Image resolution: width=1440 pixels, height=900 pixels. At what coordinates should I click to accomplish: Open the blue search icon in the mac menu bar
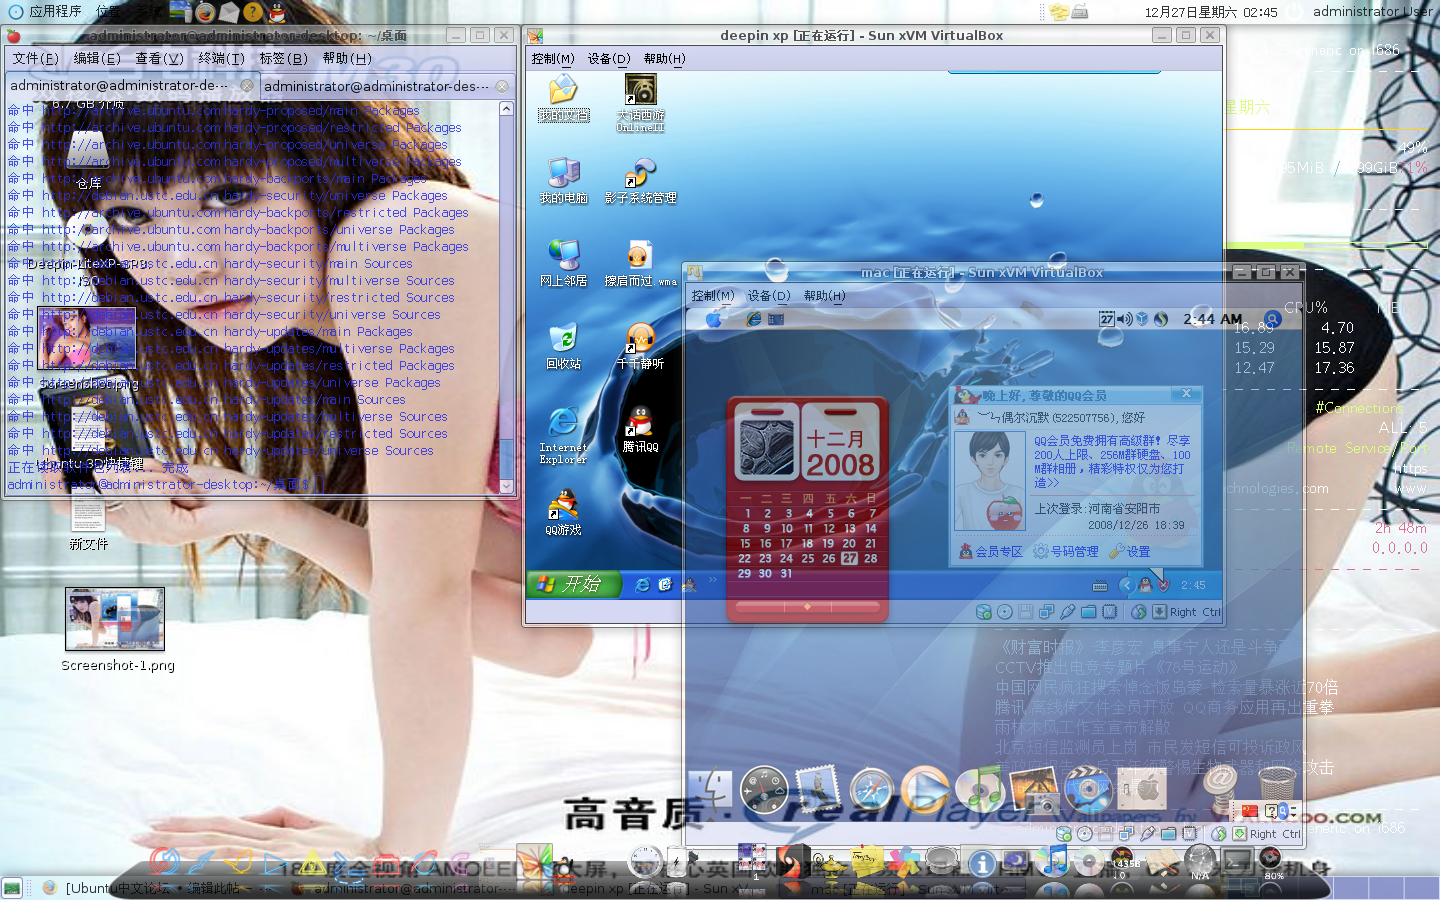coord(1272,319)
